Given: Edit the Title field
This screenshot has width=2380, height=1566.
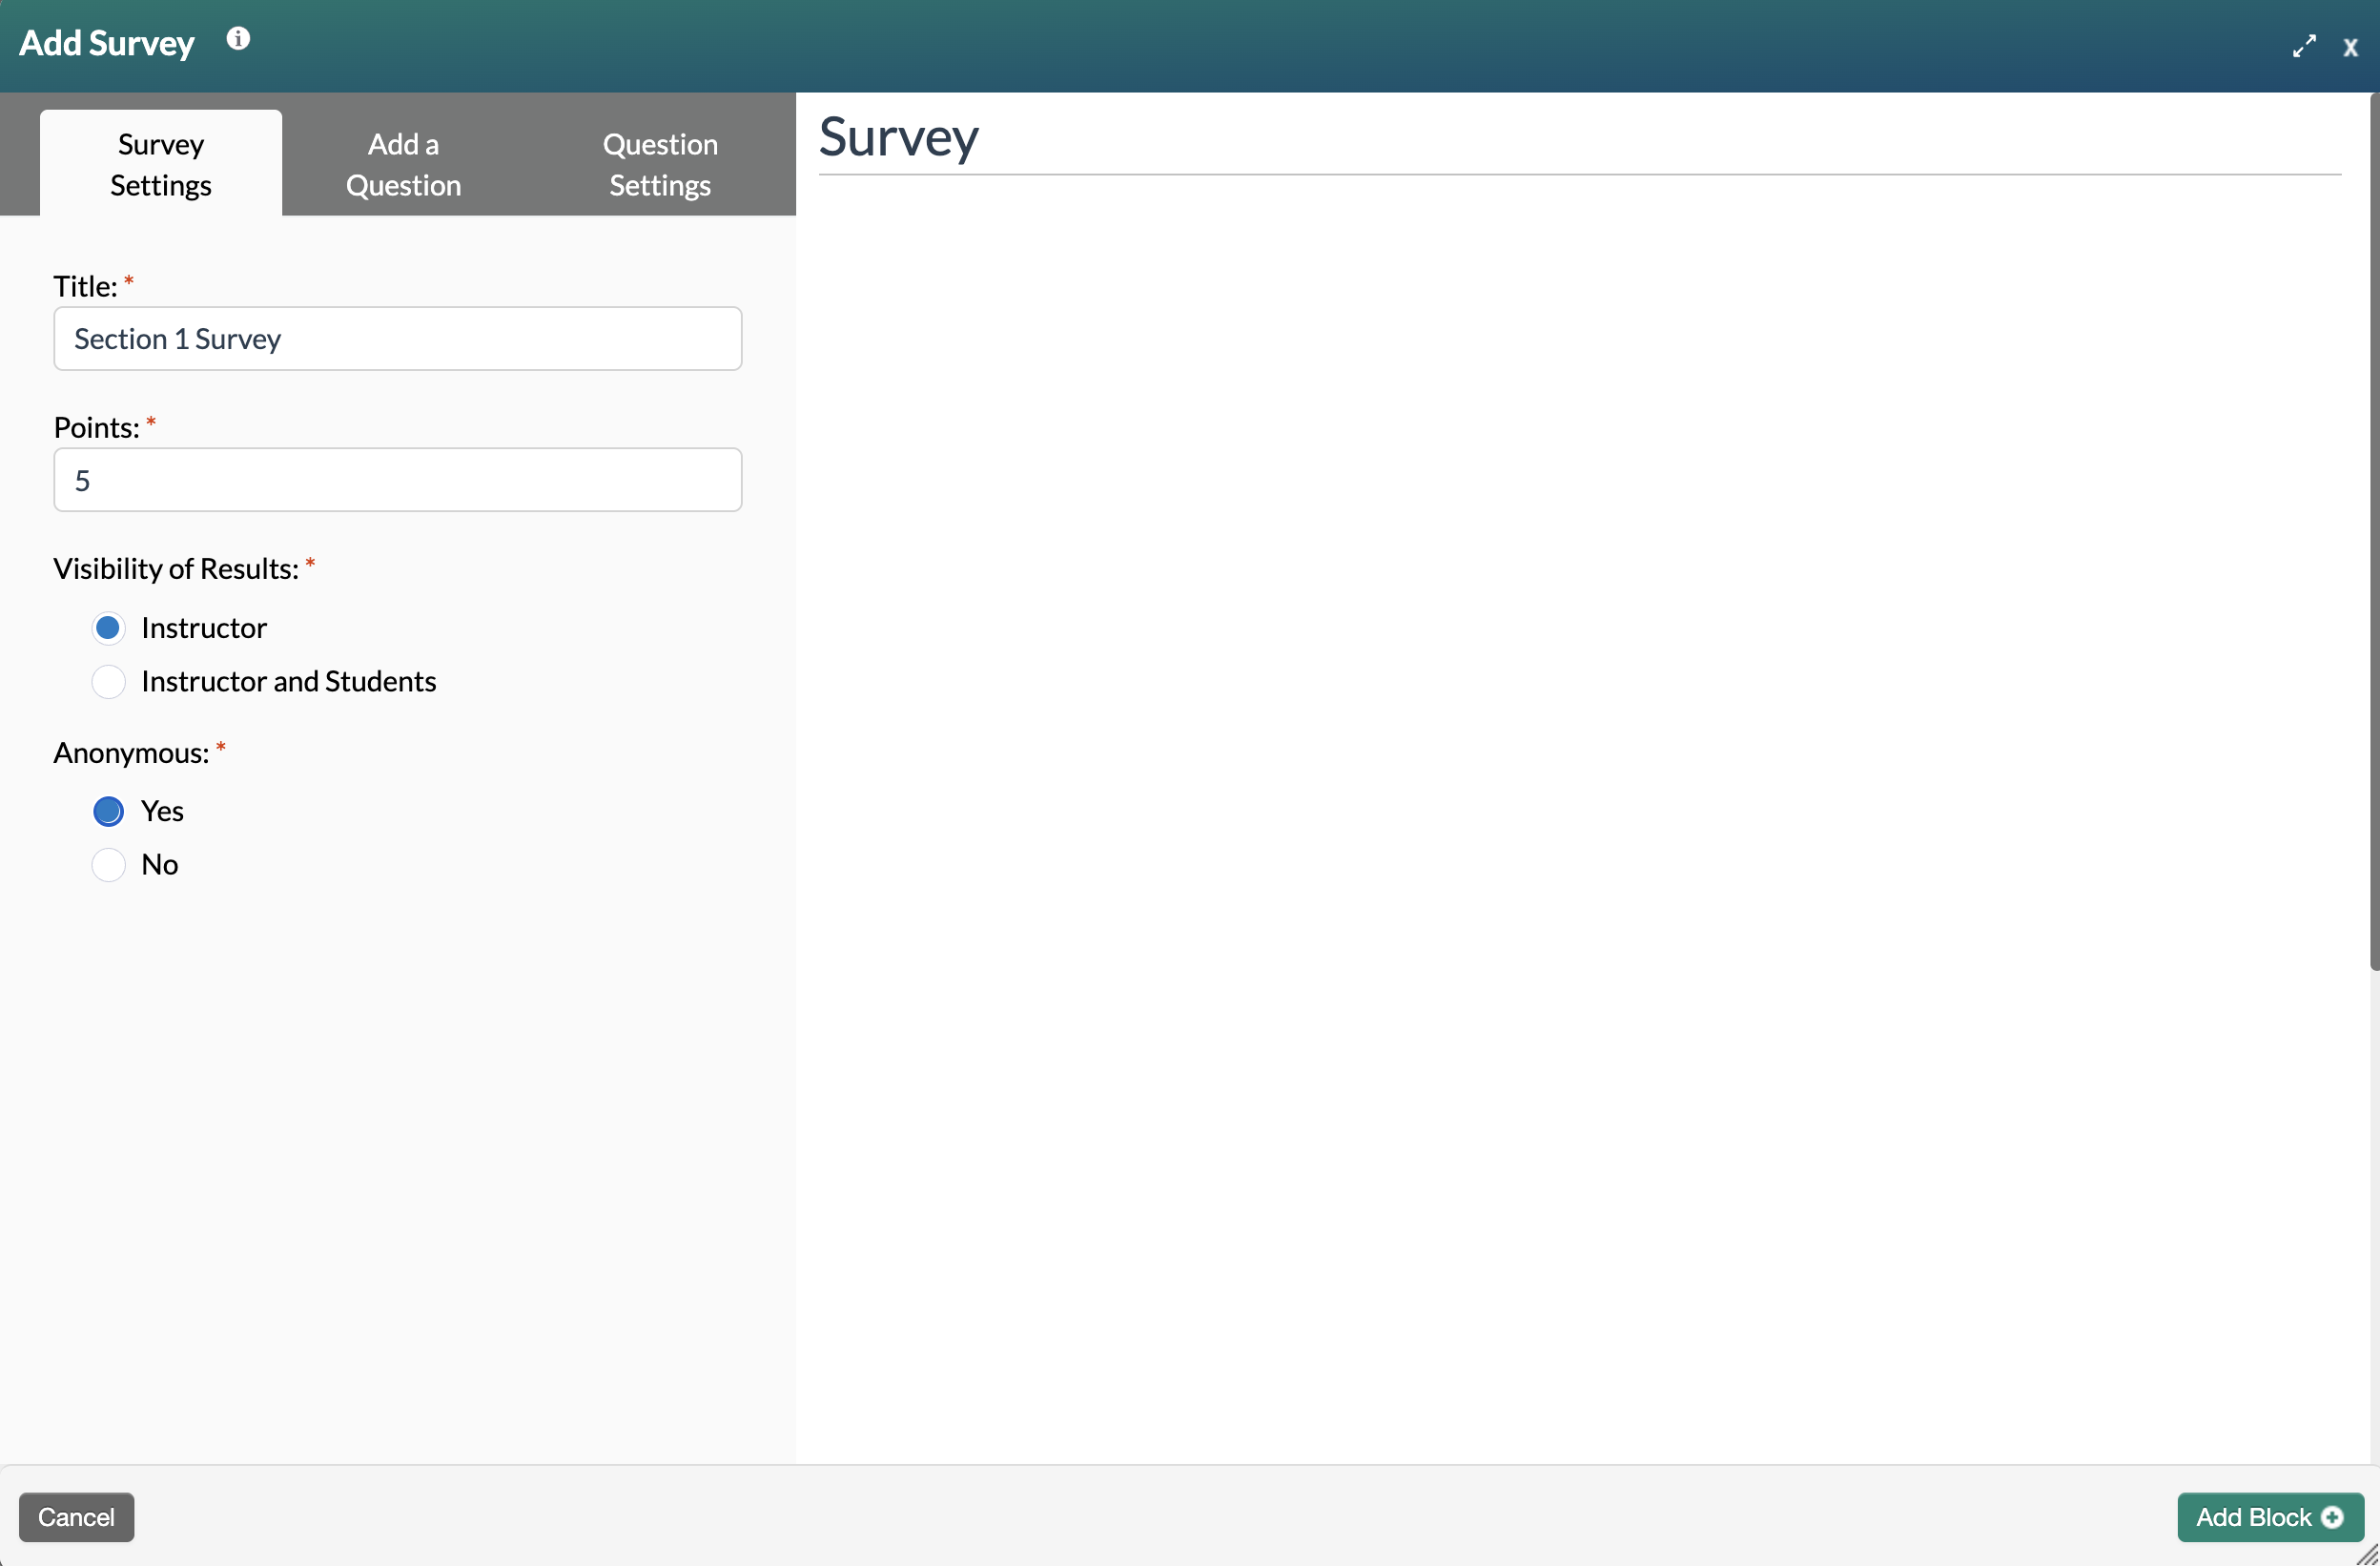Looking at the screenshot, I should 398,339.
